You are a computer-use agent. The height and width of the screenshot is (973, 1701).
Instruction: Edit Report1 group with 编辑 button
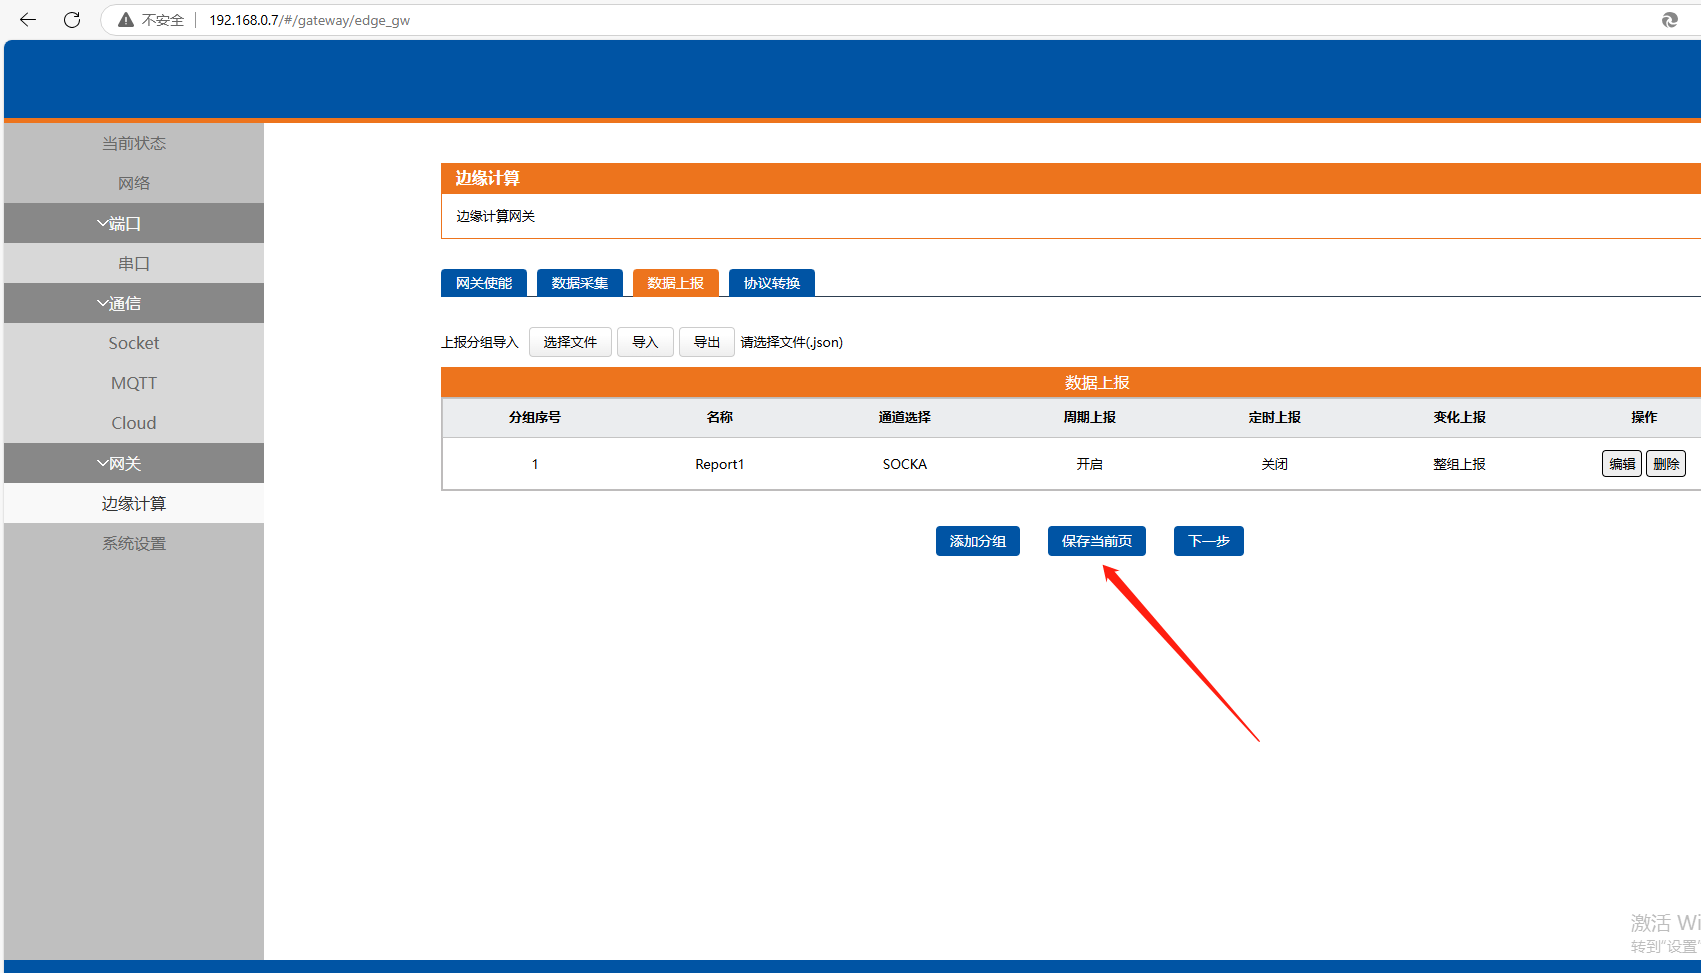point(1621,464)
